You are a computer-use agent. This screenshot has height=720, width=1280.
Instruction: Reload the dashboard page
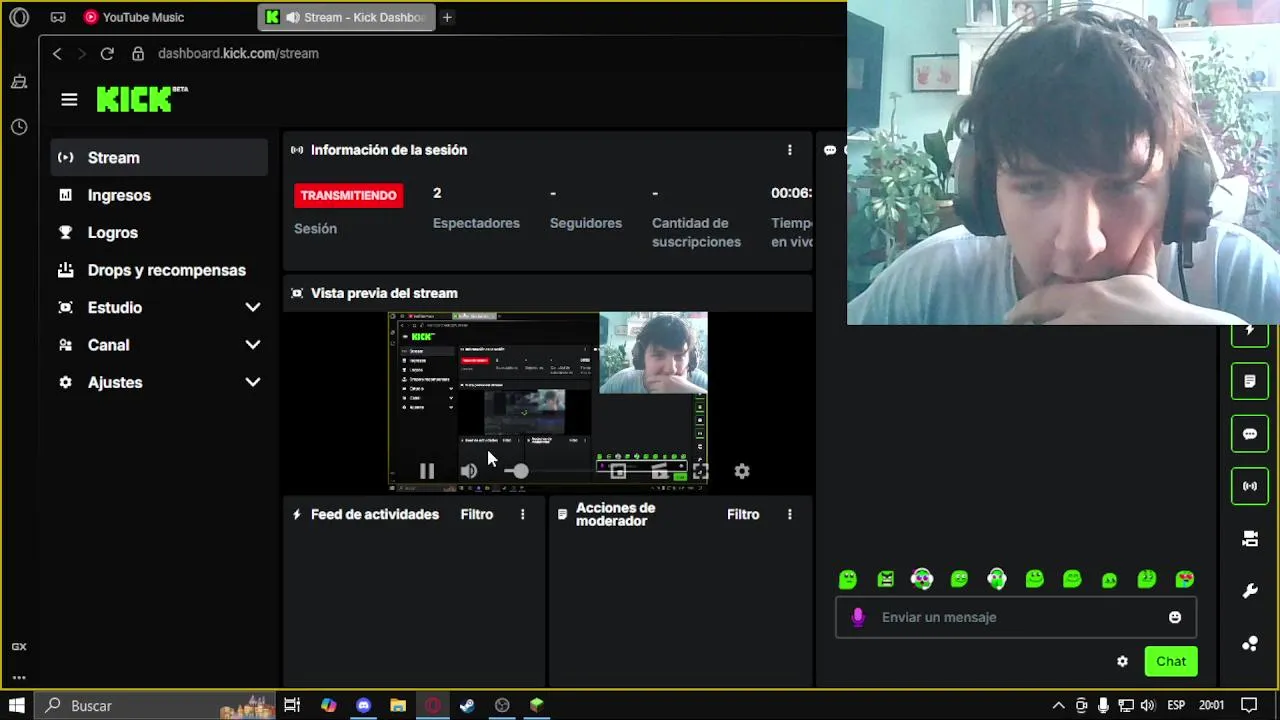point(107,53)
